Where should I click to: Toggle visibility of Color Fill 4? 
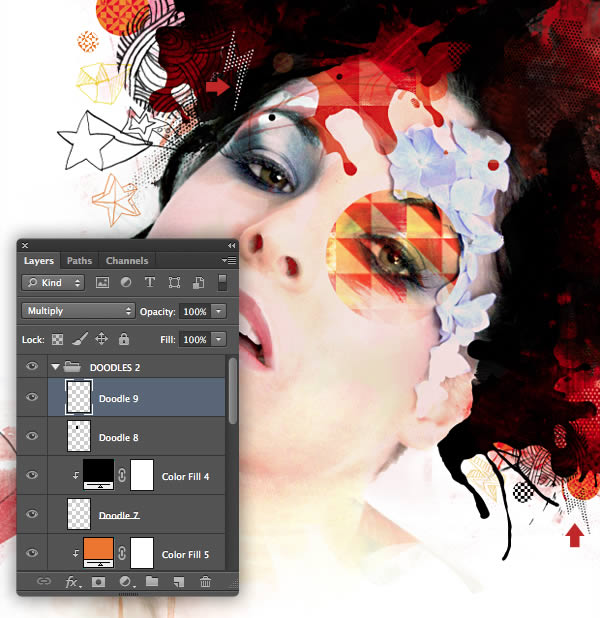[32, 475]
